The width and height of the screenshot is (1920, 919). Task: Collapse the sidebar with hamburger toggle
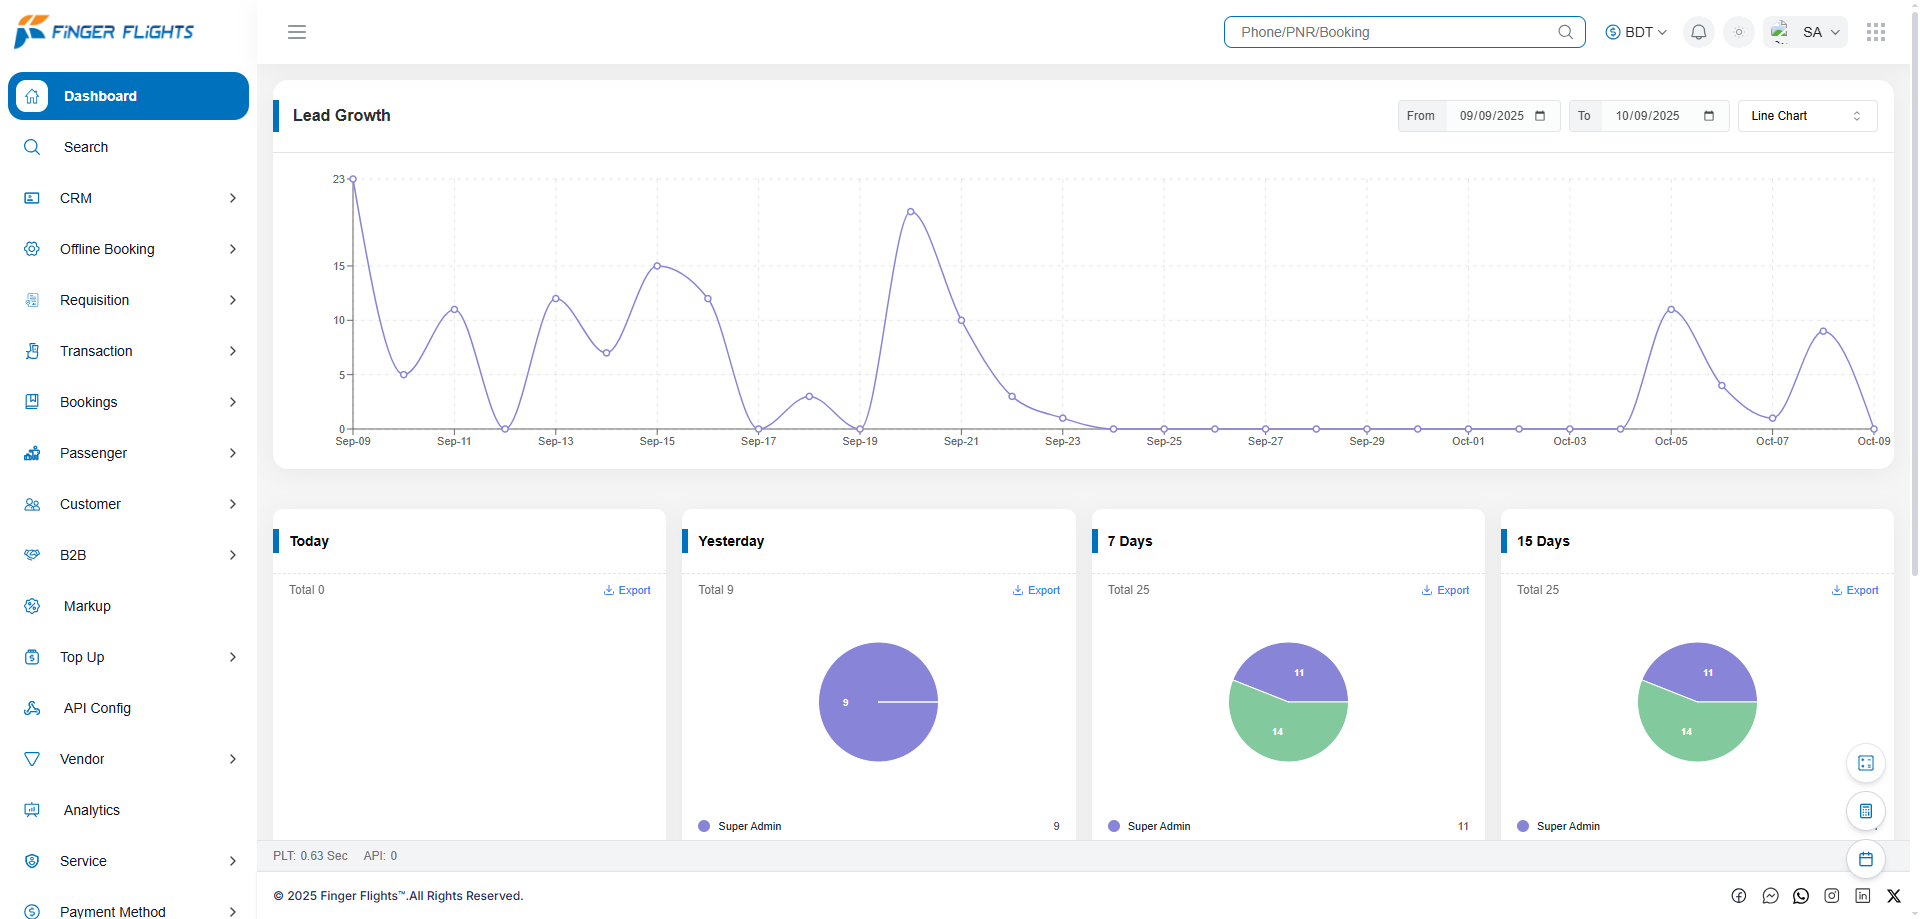pyautogui.click(x=297, y=32)
